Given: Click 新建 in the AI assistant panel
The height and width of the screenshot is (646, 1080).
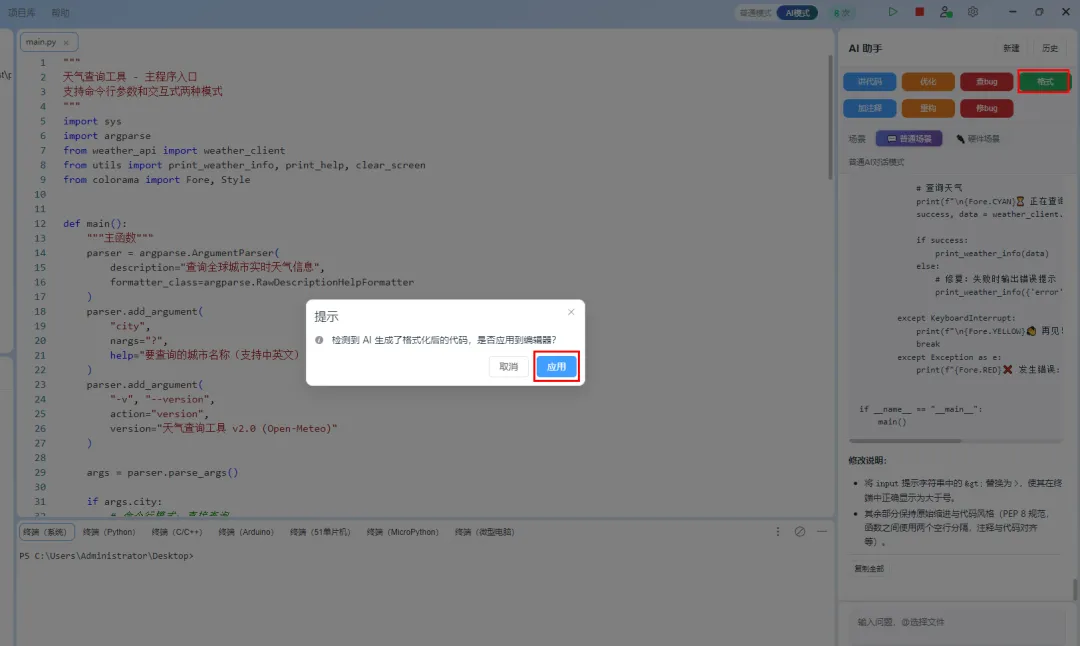Looking at the screenshot, I should click(1011, 48).
